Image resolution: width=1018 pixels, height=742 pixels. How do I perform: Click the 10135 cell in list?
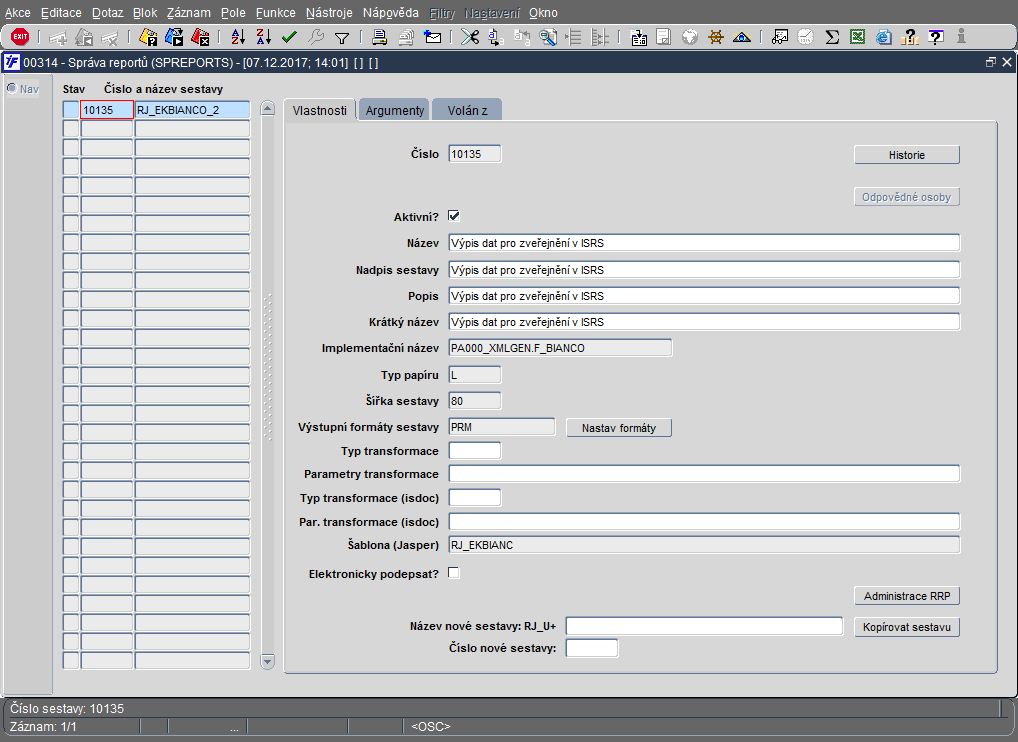click(107, 110)
